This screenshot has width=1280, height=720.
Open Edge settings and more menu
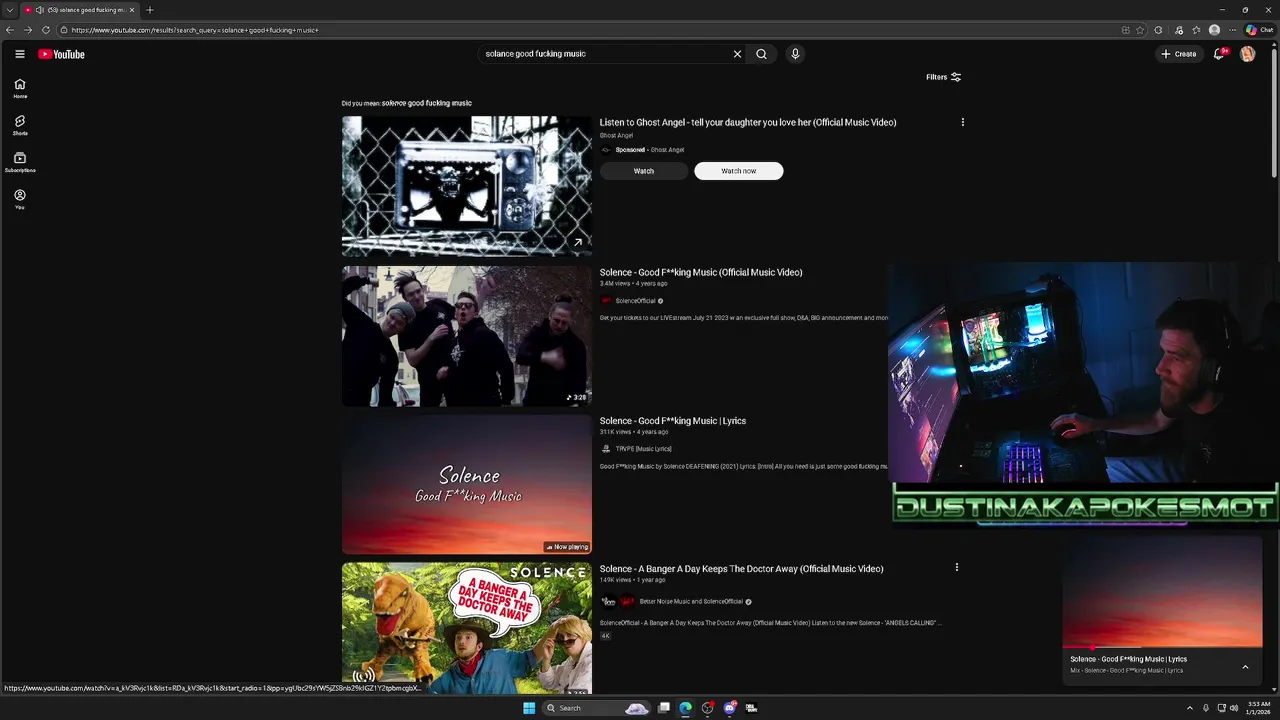click(1232, 30)
